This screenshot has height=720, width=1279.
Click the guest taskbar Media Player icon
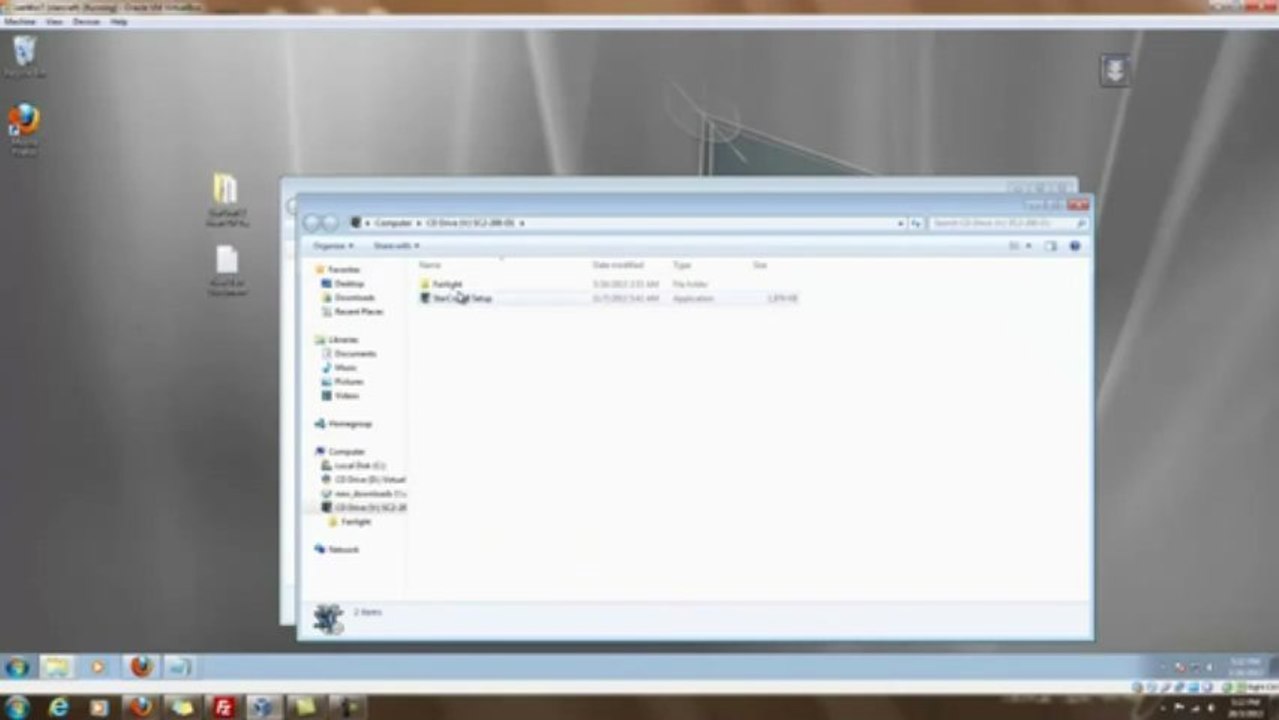pyautogui.click(x=98, y=667)
